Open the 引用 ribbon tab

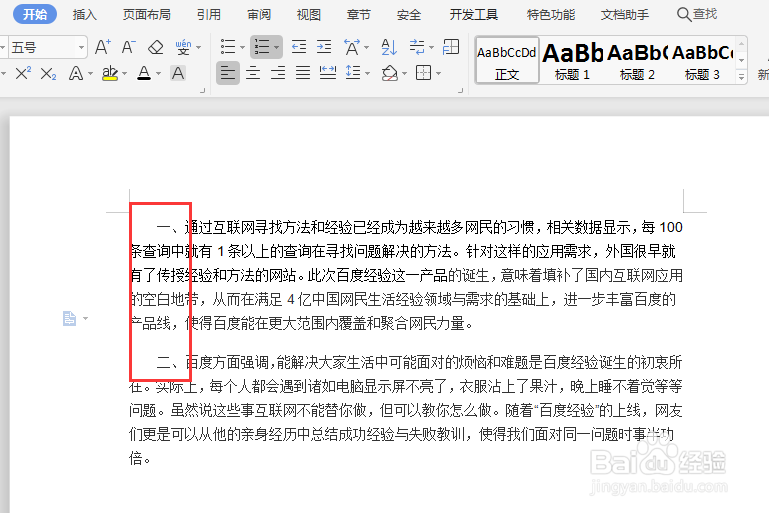click(x=209, y=15)
